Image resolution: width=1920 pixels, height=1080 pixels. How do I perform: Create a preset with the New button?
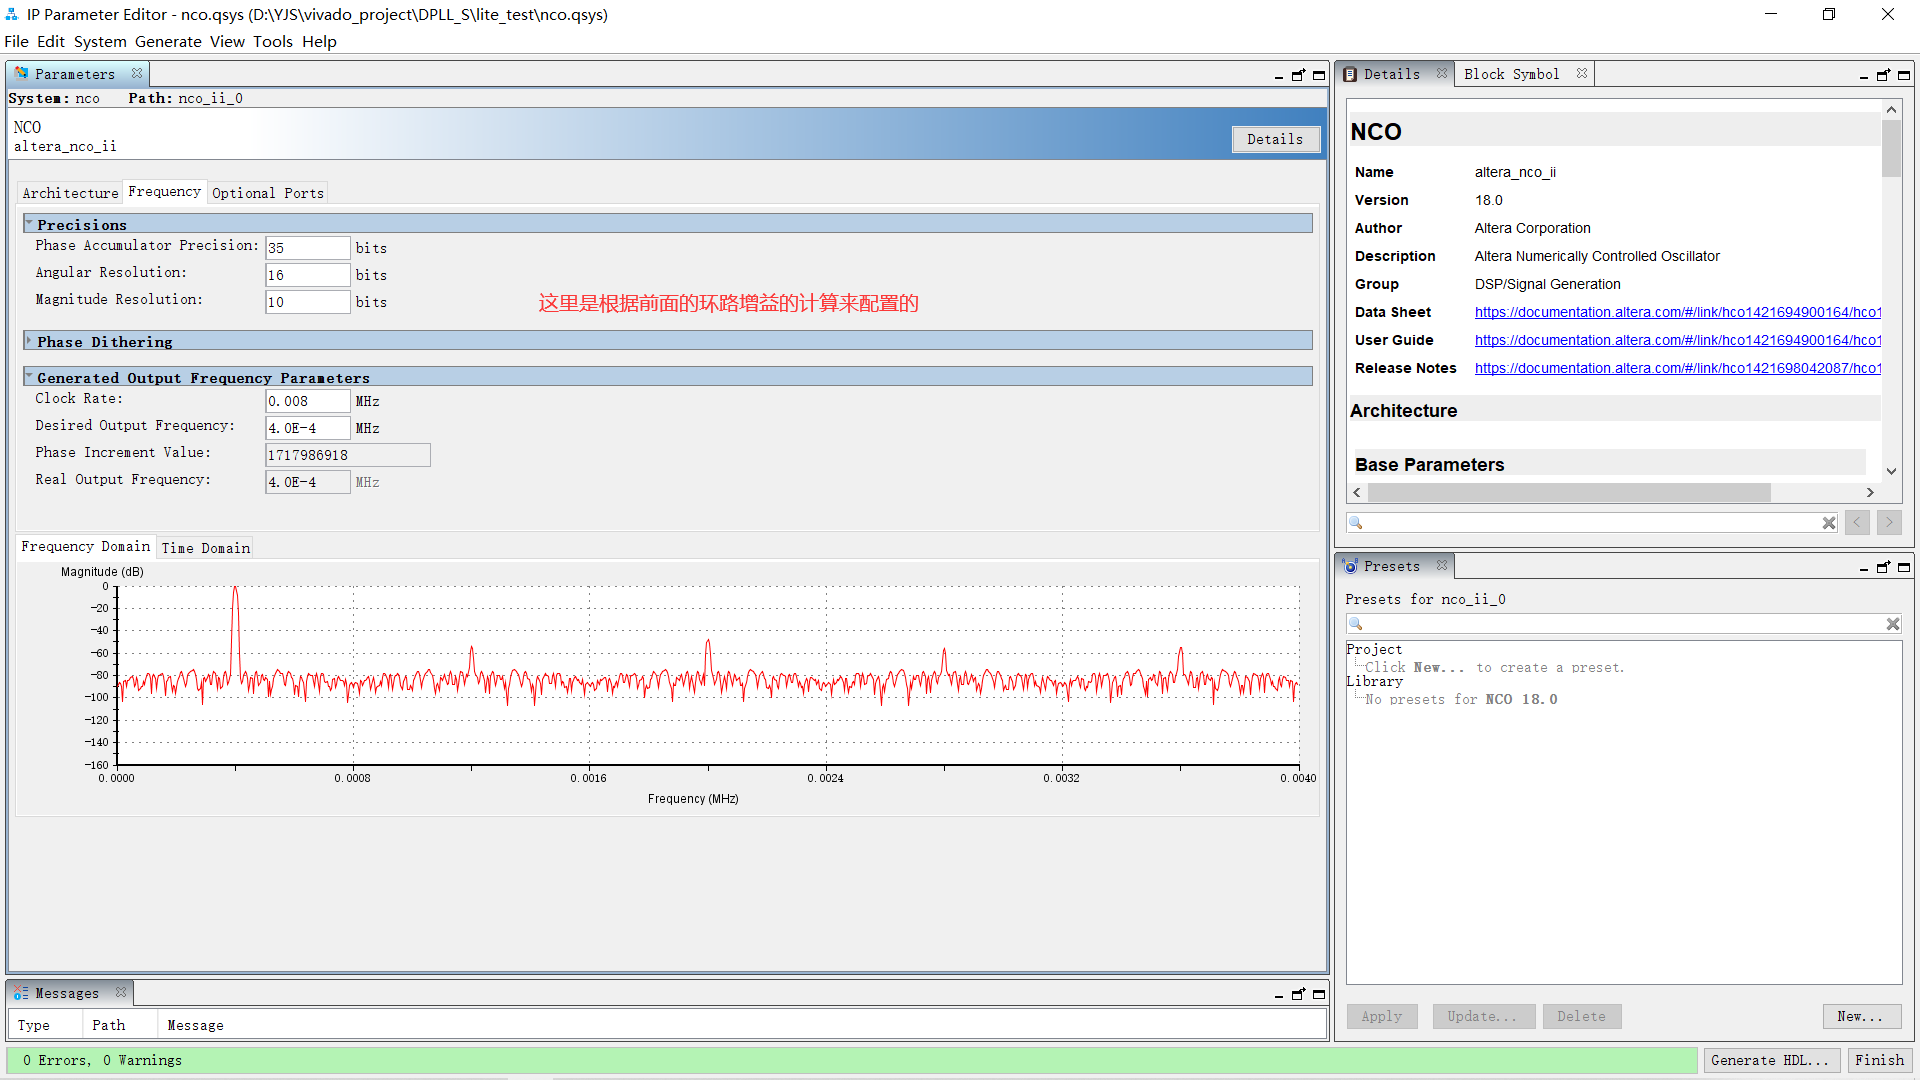pyautogui.click(x=1861, y=1016)
